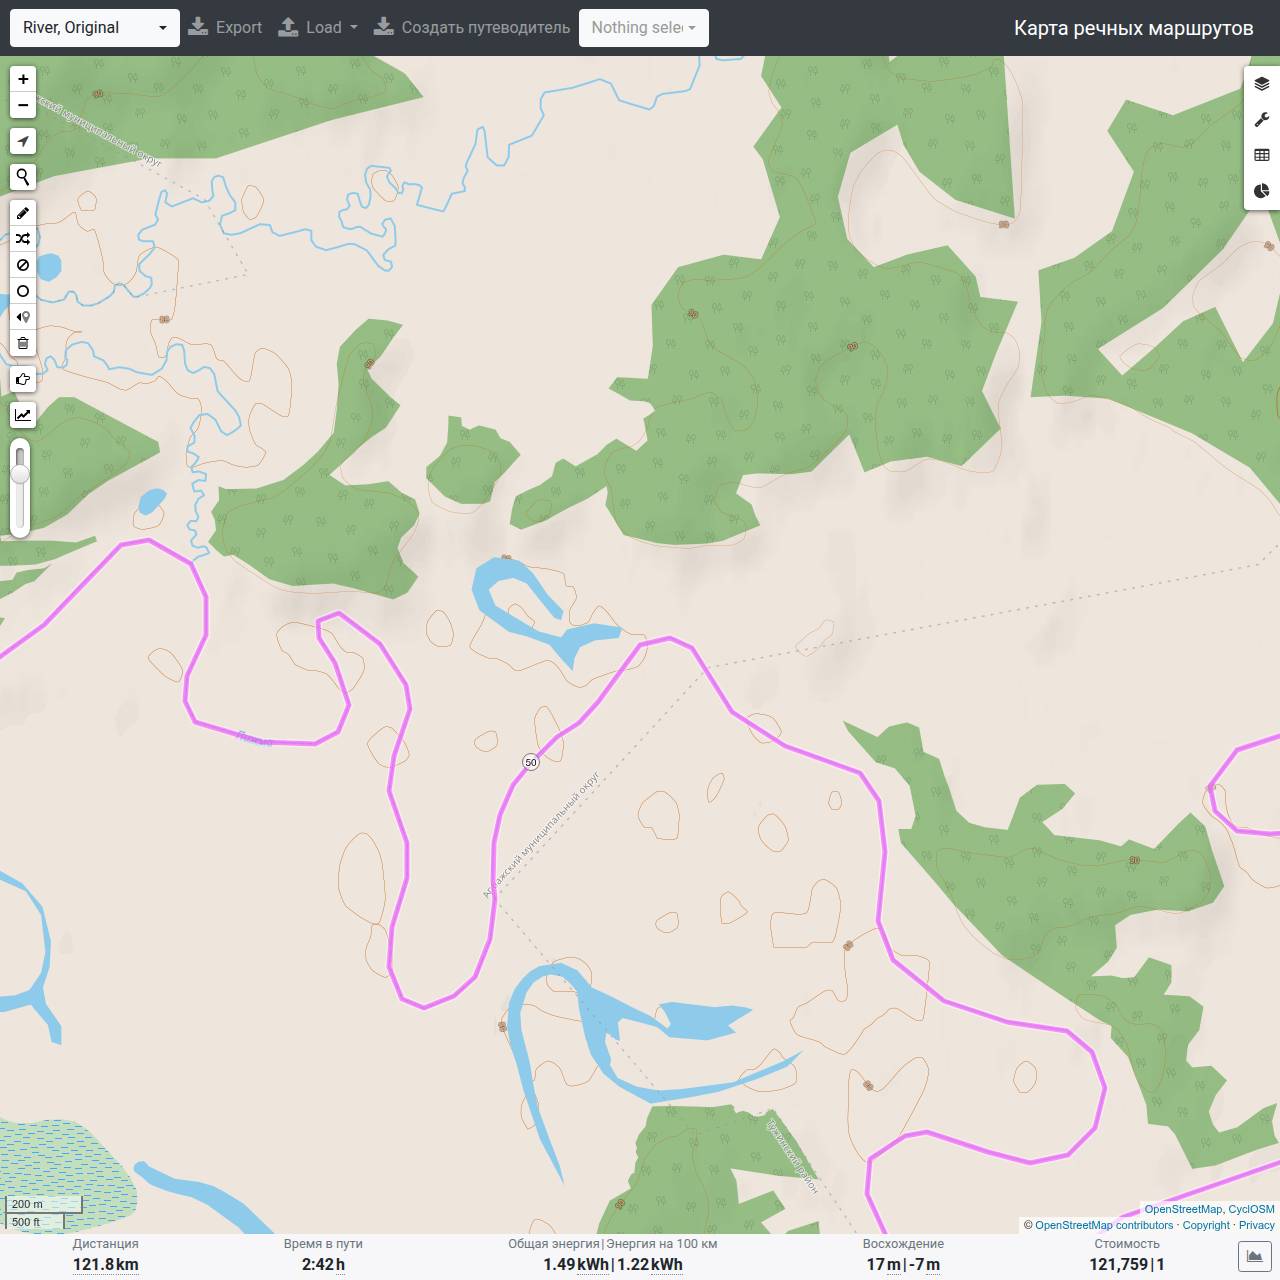This screenshot has width=1280, height=1280.
Task: Zoom out with the minus button
Action: [23, 105]
